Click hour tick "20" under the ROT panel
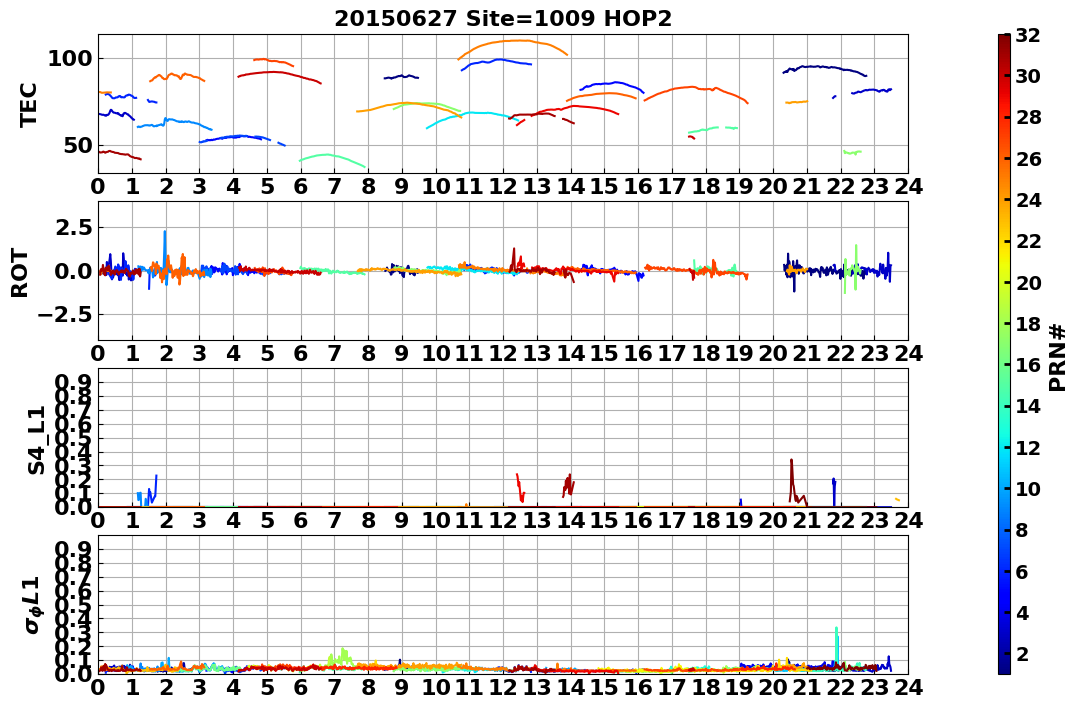This screenshot has height=709, width=1077. pos(773,353)
